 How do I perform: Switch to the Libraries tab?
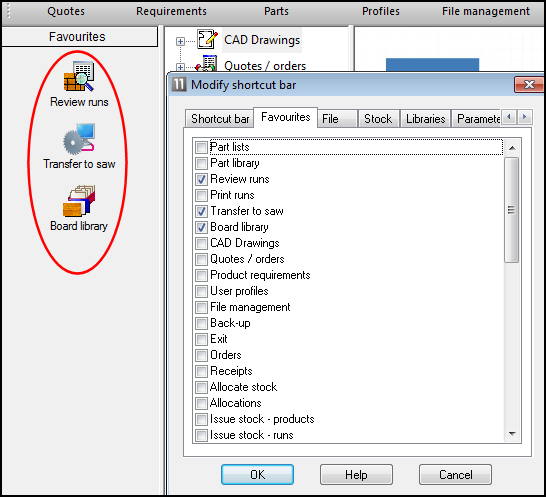(426, 119)
